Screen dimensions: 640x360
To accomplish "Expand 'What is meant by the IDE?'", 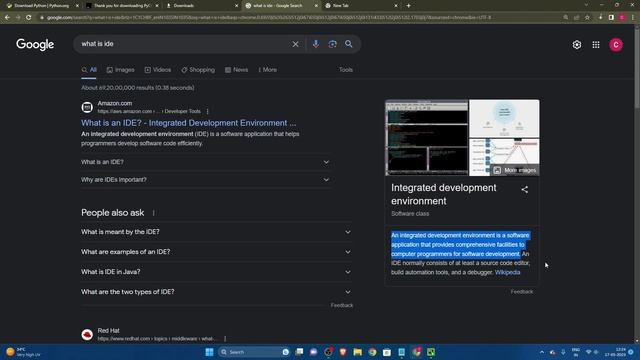I will 216,232.
